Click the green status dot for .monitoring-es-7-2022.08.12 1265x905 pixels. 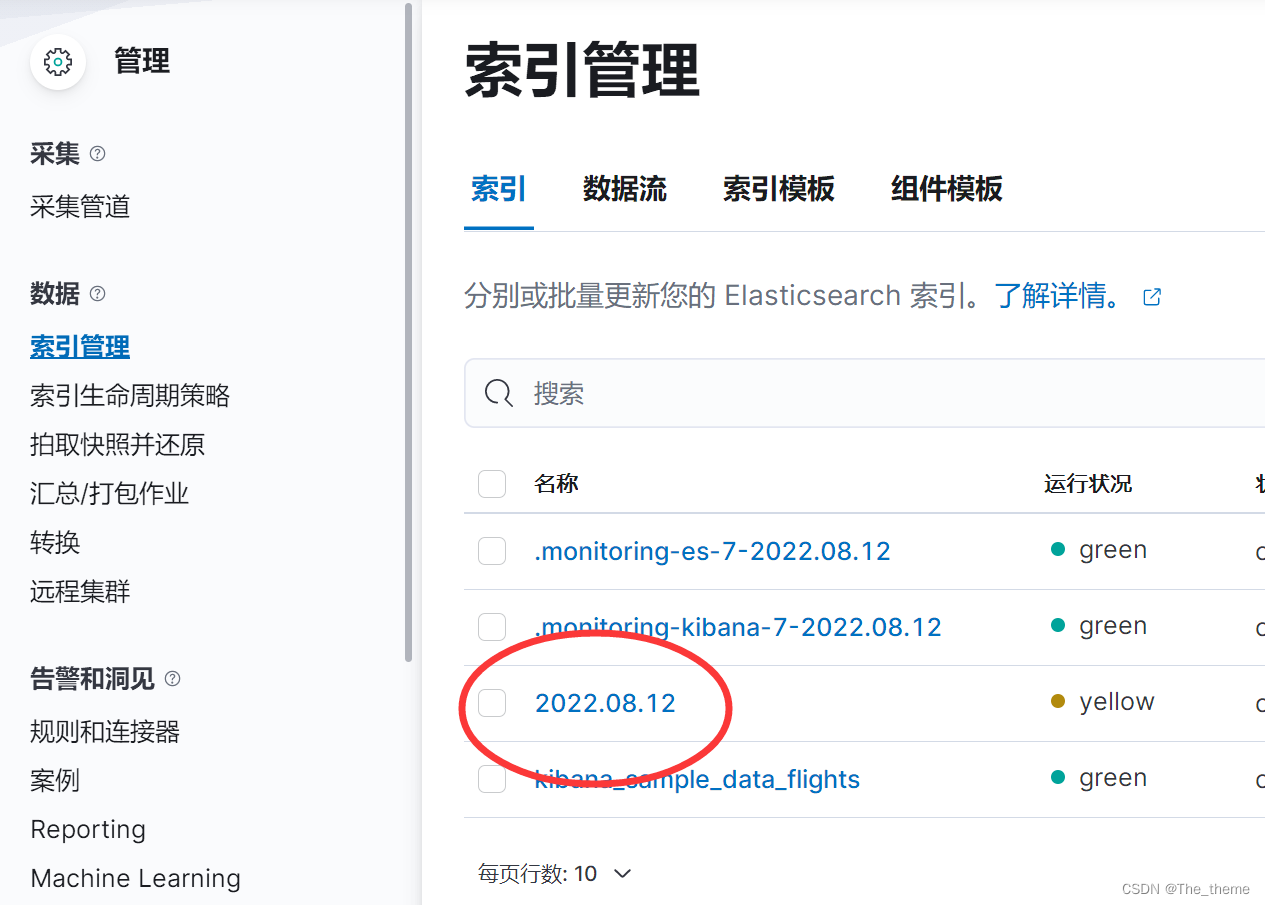coord(1059,549)
